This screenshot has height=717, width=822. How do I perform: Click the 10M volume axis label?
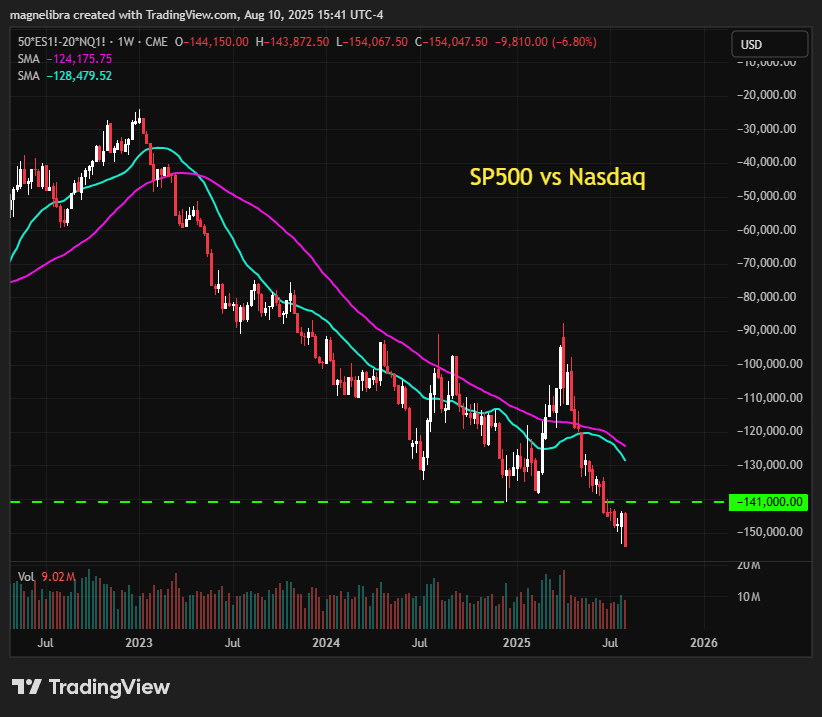coord(749,597)
